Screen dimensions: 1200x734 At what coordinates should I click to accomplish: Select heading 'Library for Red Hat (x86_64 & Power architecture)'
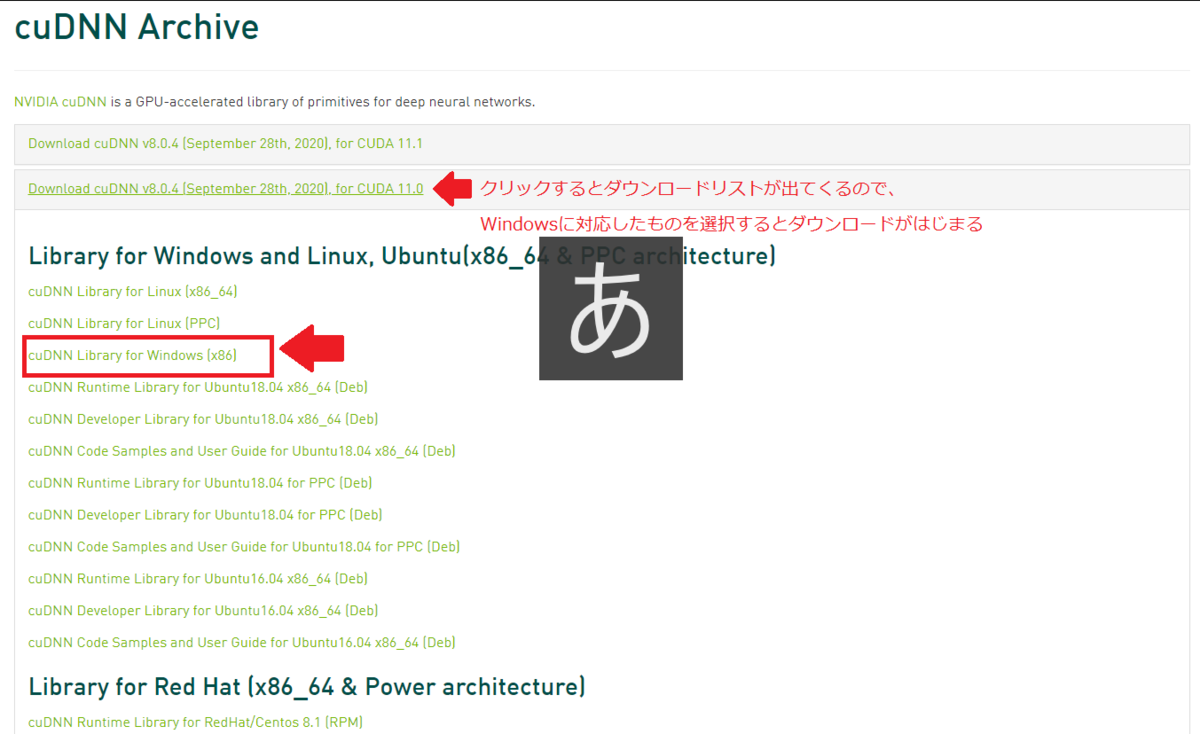click(307, 687)
